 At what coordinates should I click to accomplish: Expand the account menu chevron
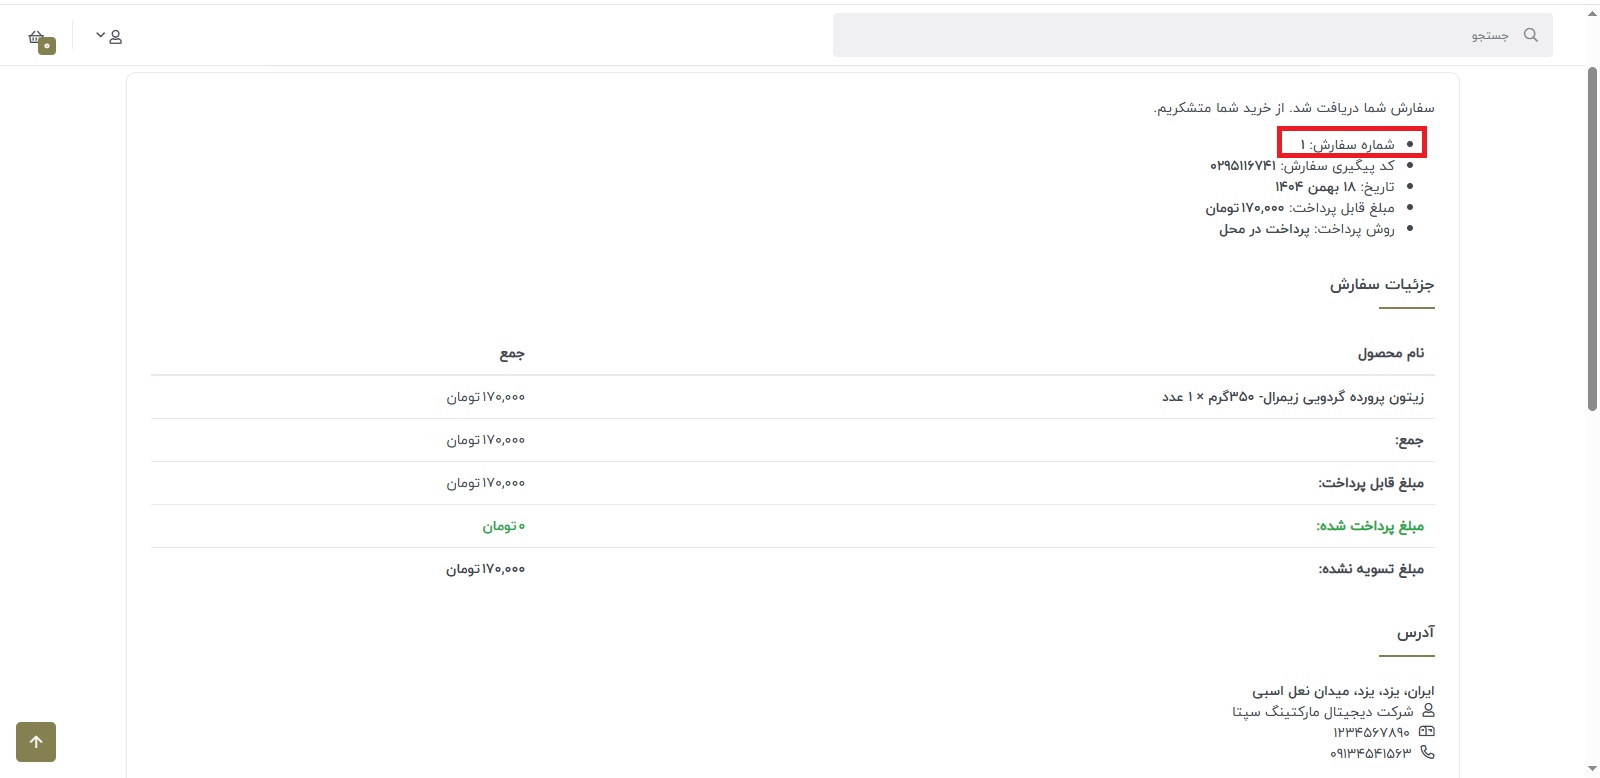[100, 35]
